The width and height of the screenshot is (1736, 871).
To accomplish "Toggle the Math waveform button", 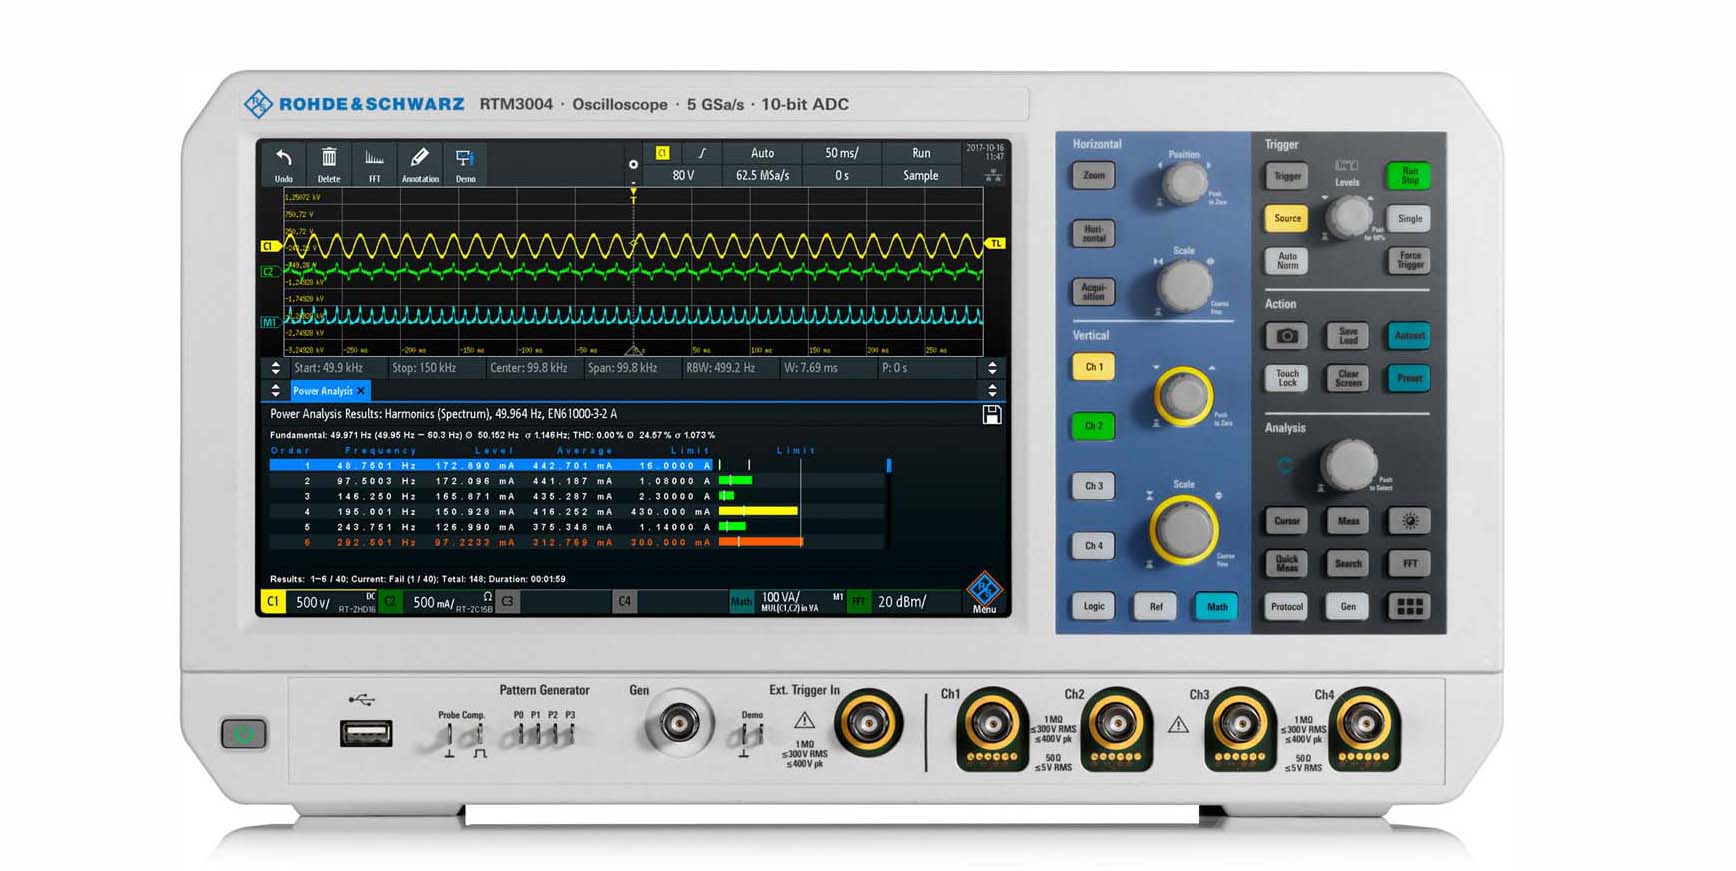I will [x=1216, y=606].
